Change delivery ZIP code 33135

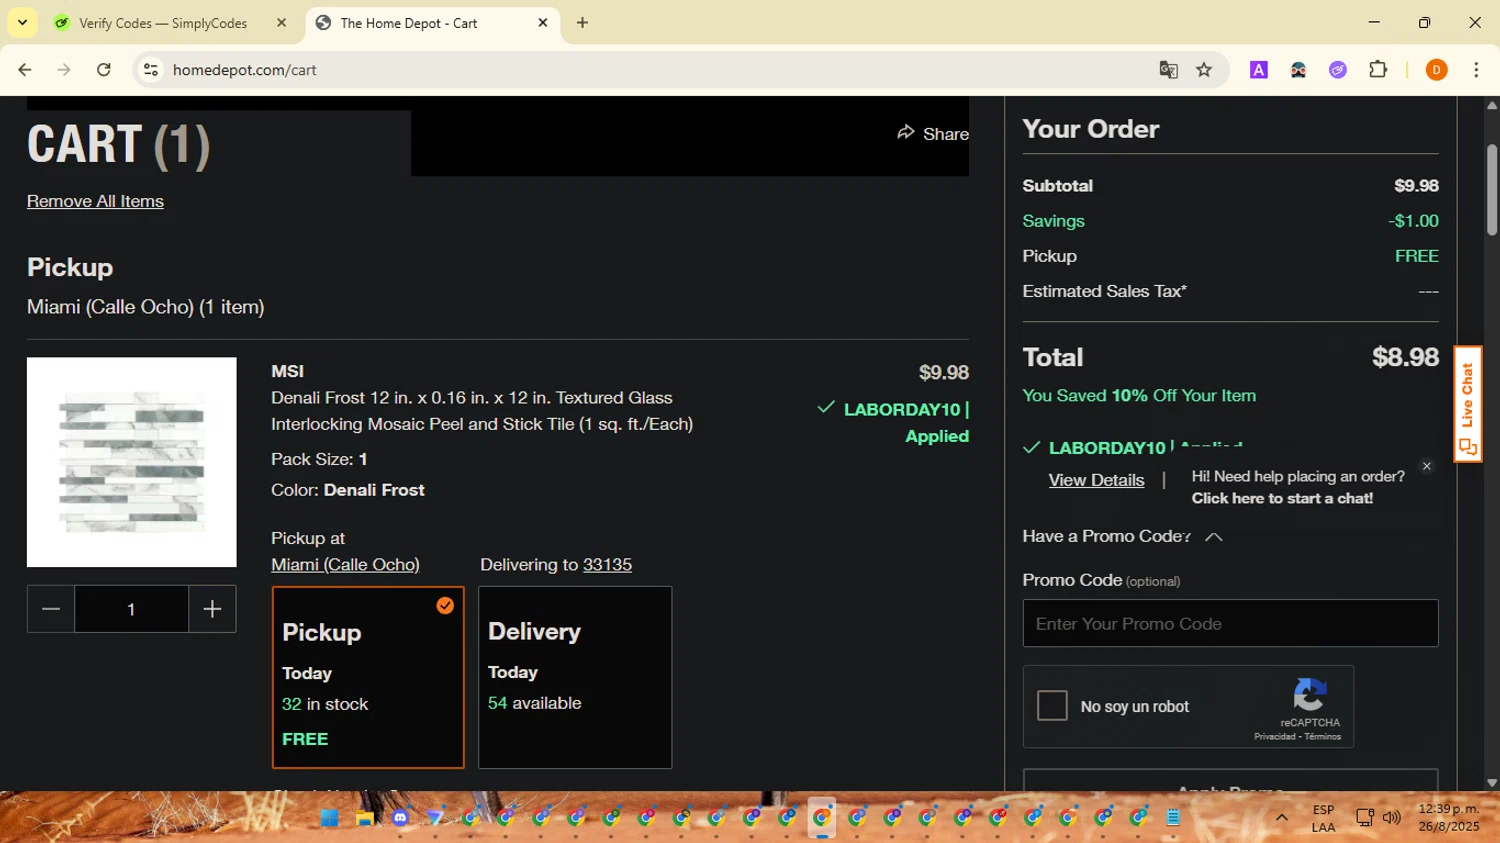click(x=607, y=565)
